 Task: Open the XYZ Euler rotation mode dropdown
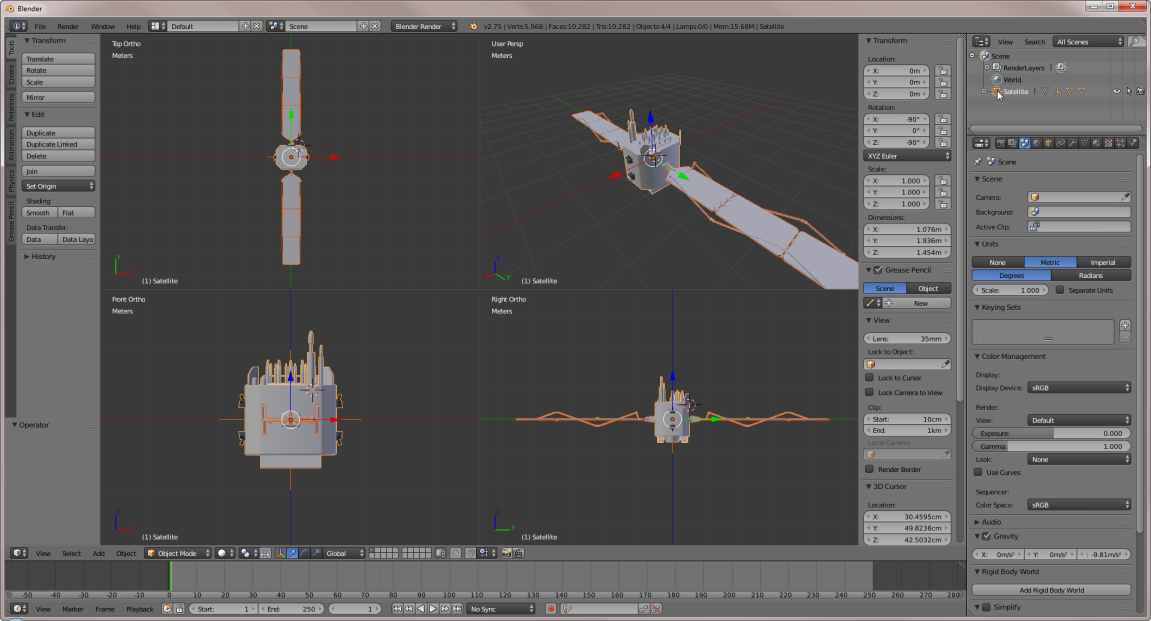point(907,156)
